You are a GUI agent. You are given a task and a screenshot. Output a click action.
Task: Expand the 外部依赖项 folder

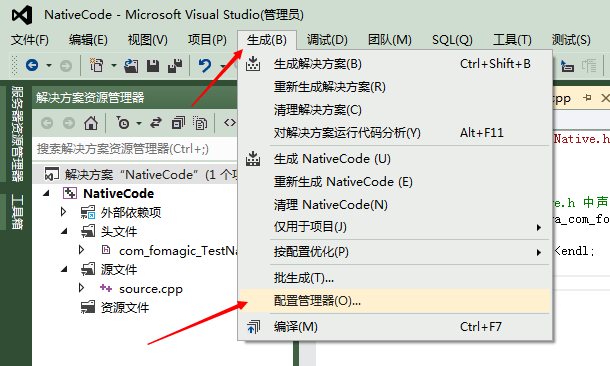coord(63,212)
